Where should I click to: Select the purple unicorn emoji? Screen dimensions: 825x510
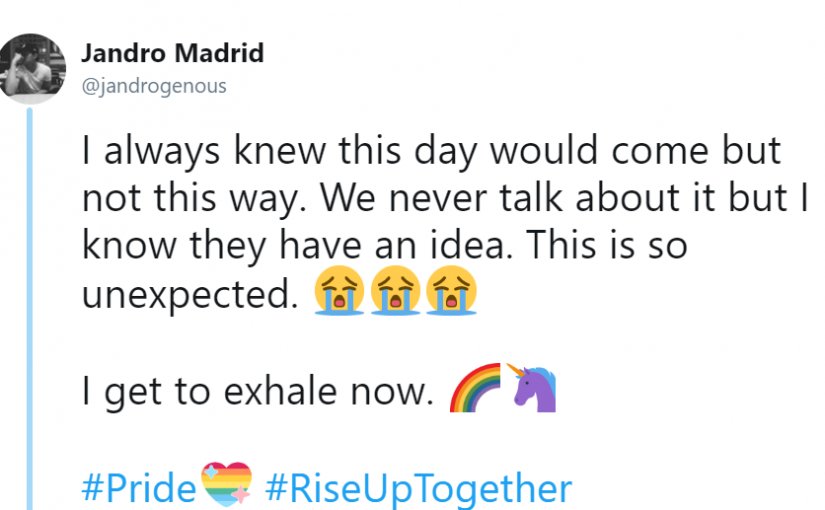(x=531, y=387)
